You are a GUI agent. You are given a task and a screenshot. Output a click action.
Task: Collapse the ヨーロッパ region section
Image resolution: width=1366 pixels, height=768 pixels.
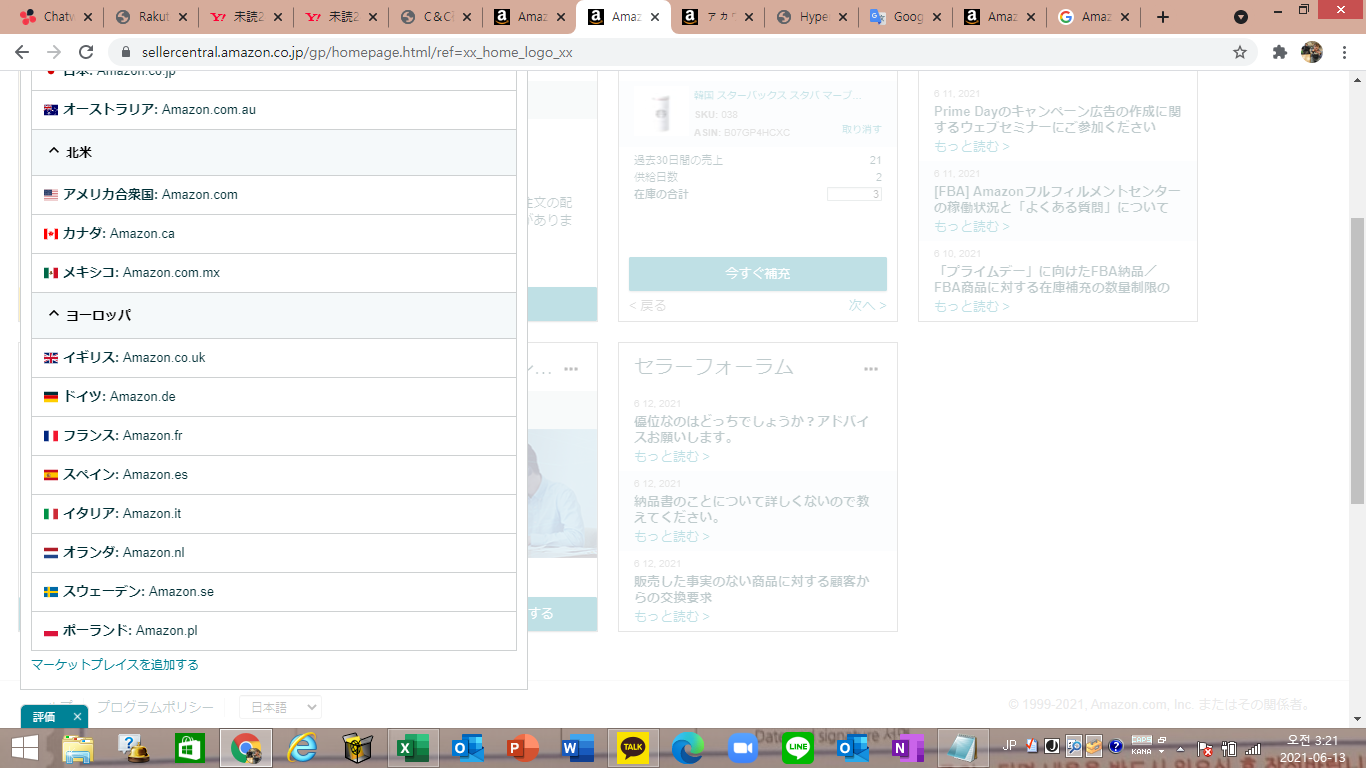click(x=274, y=315)
